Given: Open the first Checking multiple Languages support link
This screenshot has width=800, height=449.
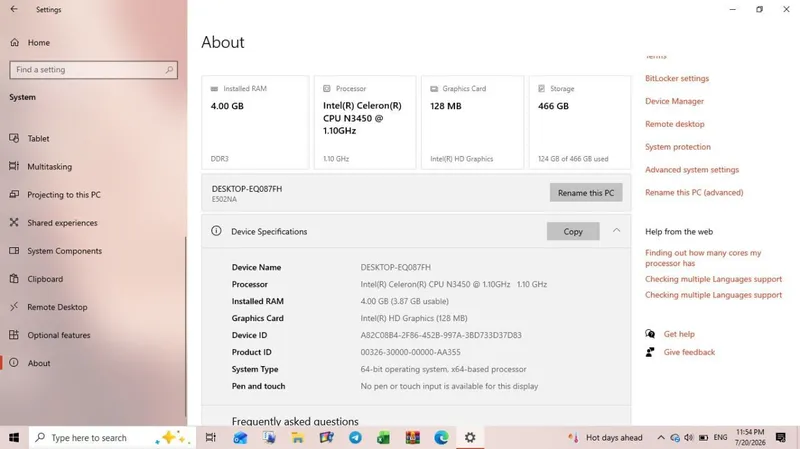Looking at the screenshot, I should 713,279.
